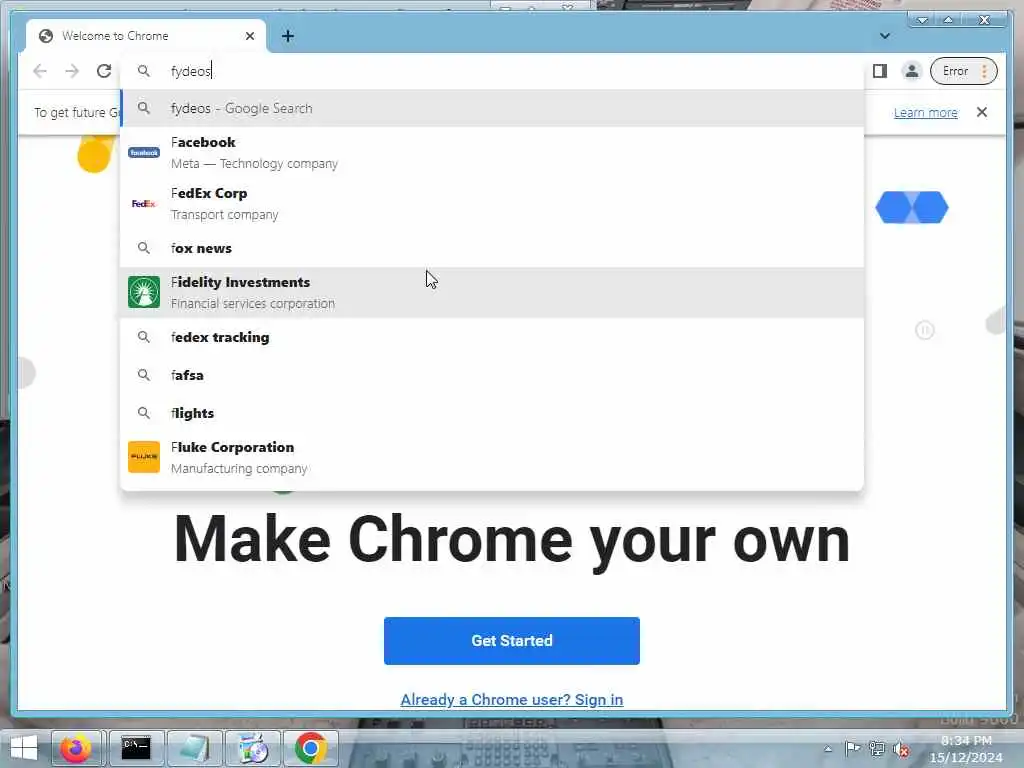The image size is (1024, 768).
Task: Choose the Fluke Corporation suggestion
Action: coord(492,457)
